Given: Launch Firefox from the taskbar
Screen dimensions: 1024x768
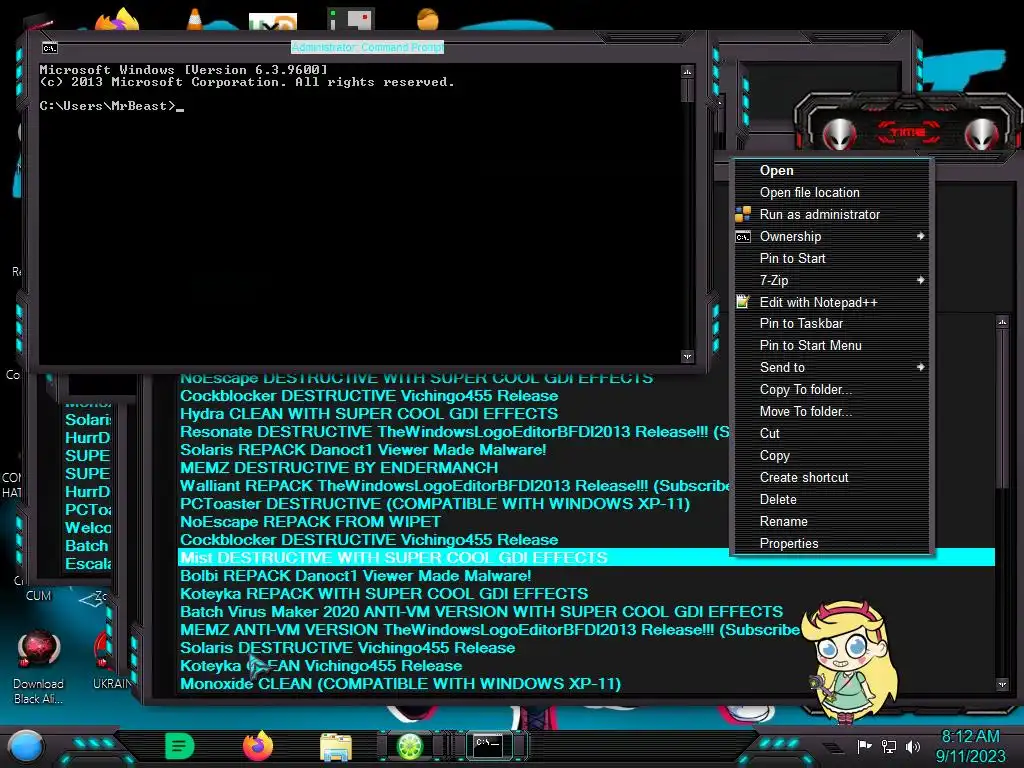Looking at the screenshot, I should [x=258, y=746].
